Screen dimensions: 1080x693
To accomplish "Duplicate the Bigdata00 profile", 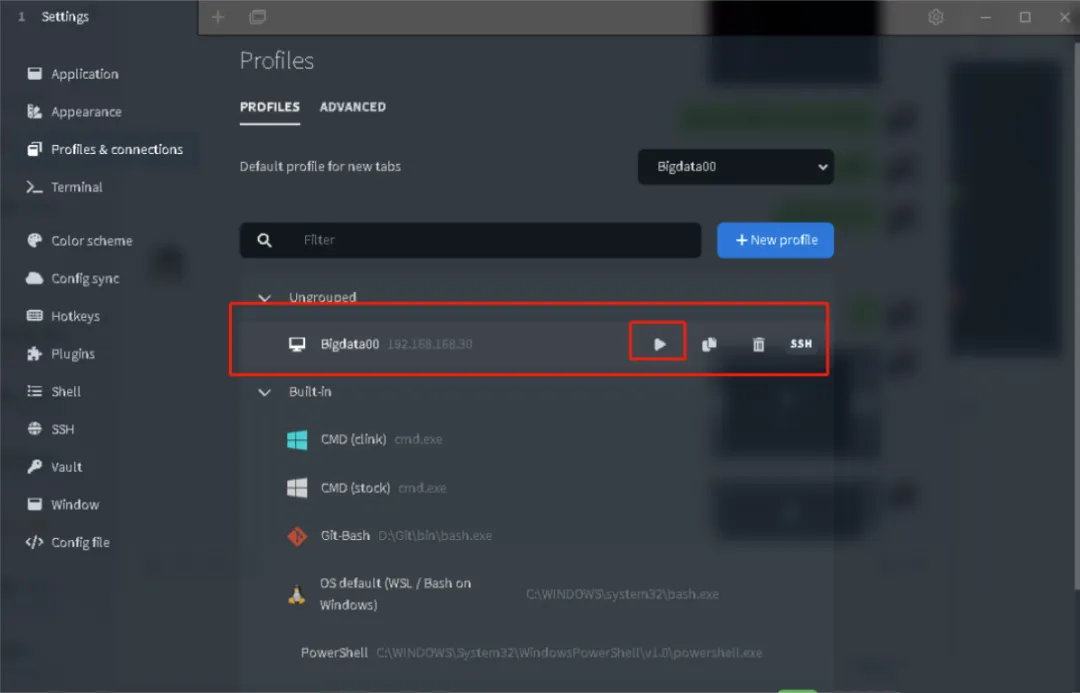I will click(x=709, y=344).
